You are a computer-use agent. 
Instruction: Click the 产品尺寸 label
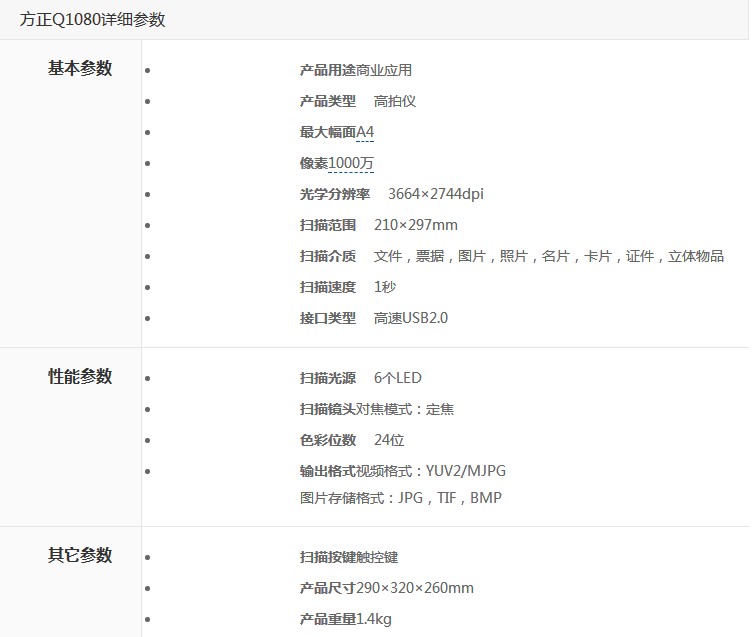tap(327, 588)
